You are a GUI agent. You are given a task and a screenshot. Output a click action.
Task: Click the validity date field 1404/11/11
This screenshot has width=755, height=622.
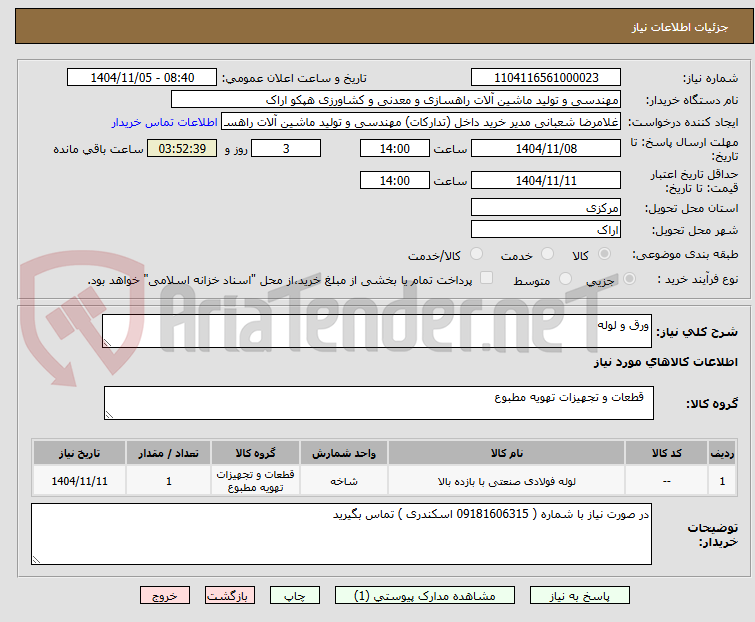pos(546,181)
